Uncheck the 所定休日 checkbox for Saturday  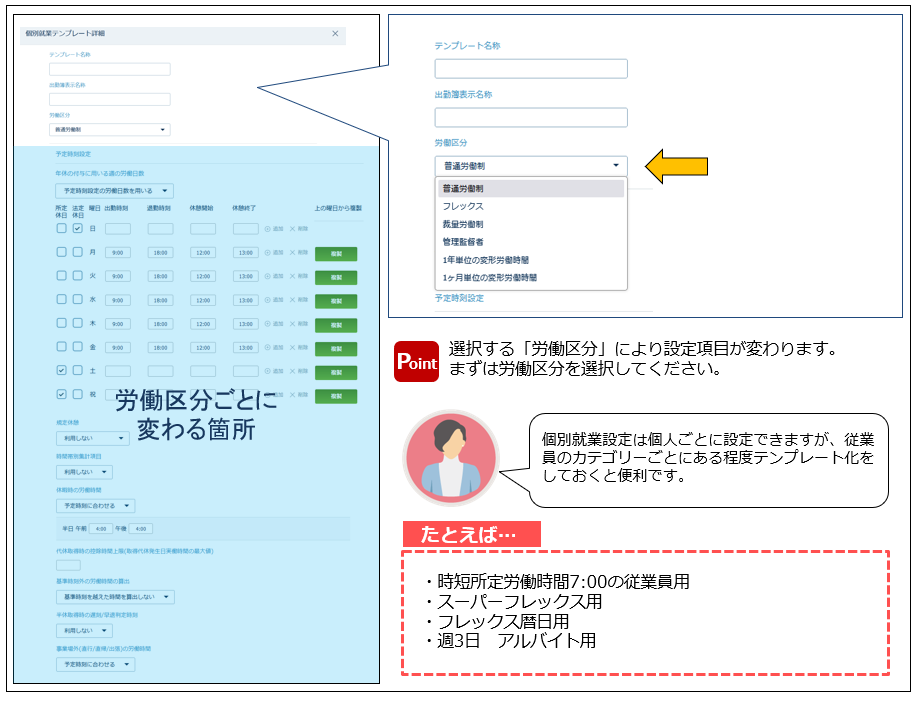click(x=61, y=371)
